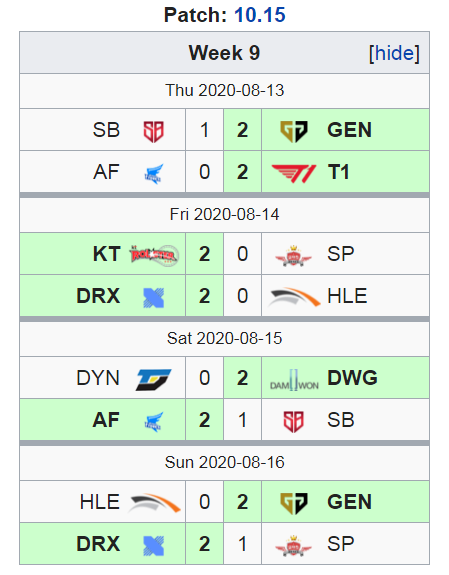This screenshot has width=449, height=575.
Task: Click the KT team name
Action: coord(106,254)
